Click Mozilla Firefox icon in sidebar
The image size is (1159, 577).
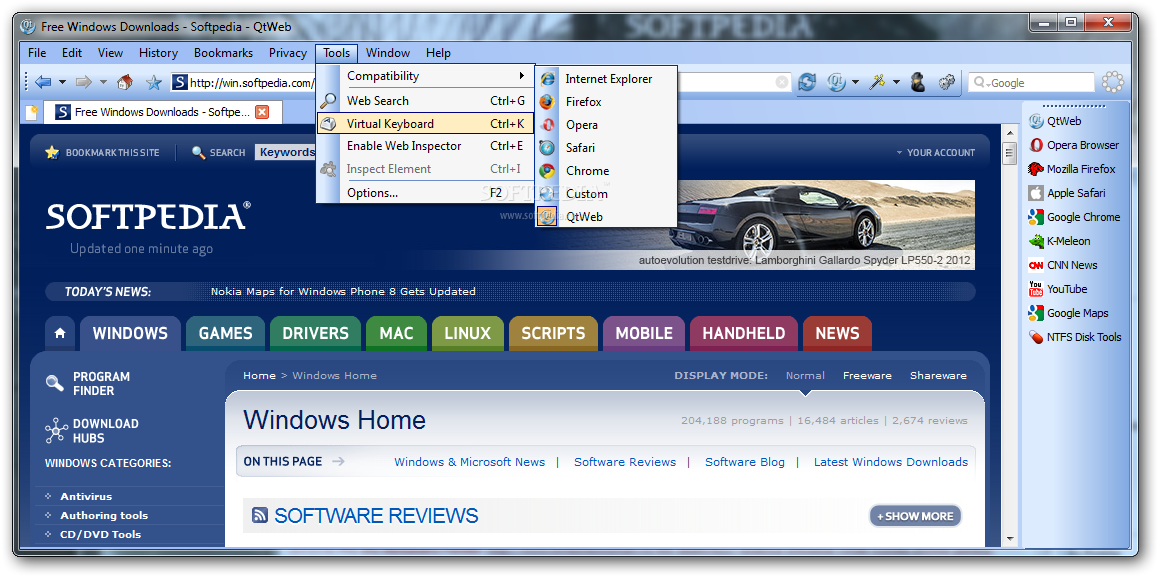click(1036, 169)
